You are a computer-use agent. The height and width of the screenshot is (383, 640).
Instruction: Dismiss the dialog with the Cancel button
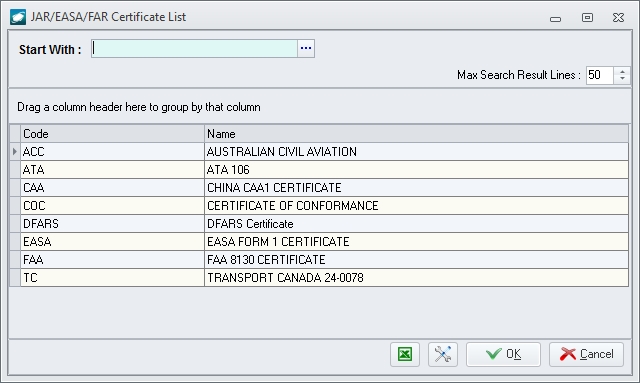coord(586,354)
